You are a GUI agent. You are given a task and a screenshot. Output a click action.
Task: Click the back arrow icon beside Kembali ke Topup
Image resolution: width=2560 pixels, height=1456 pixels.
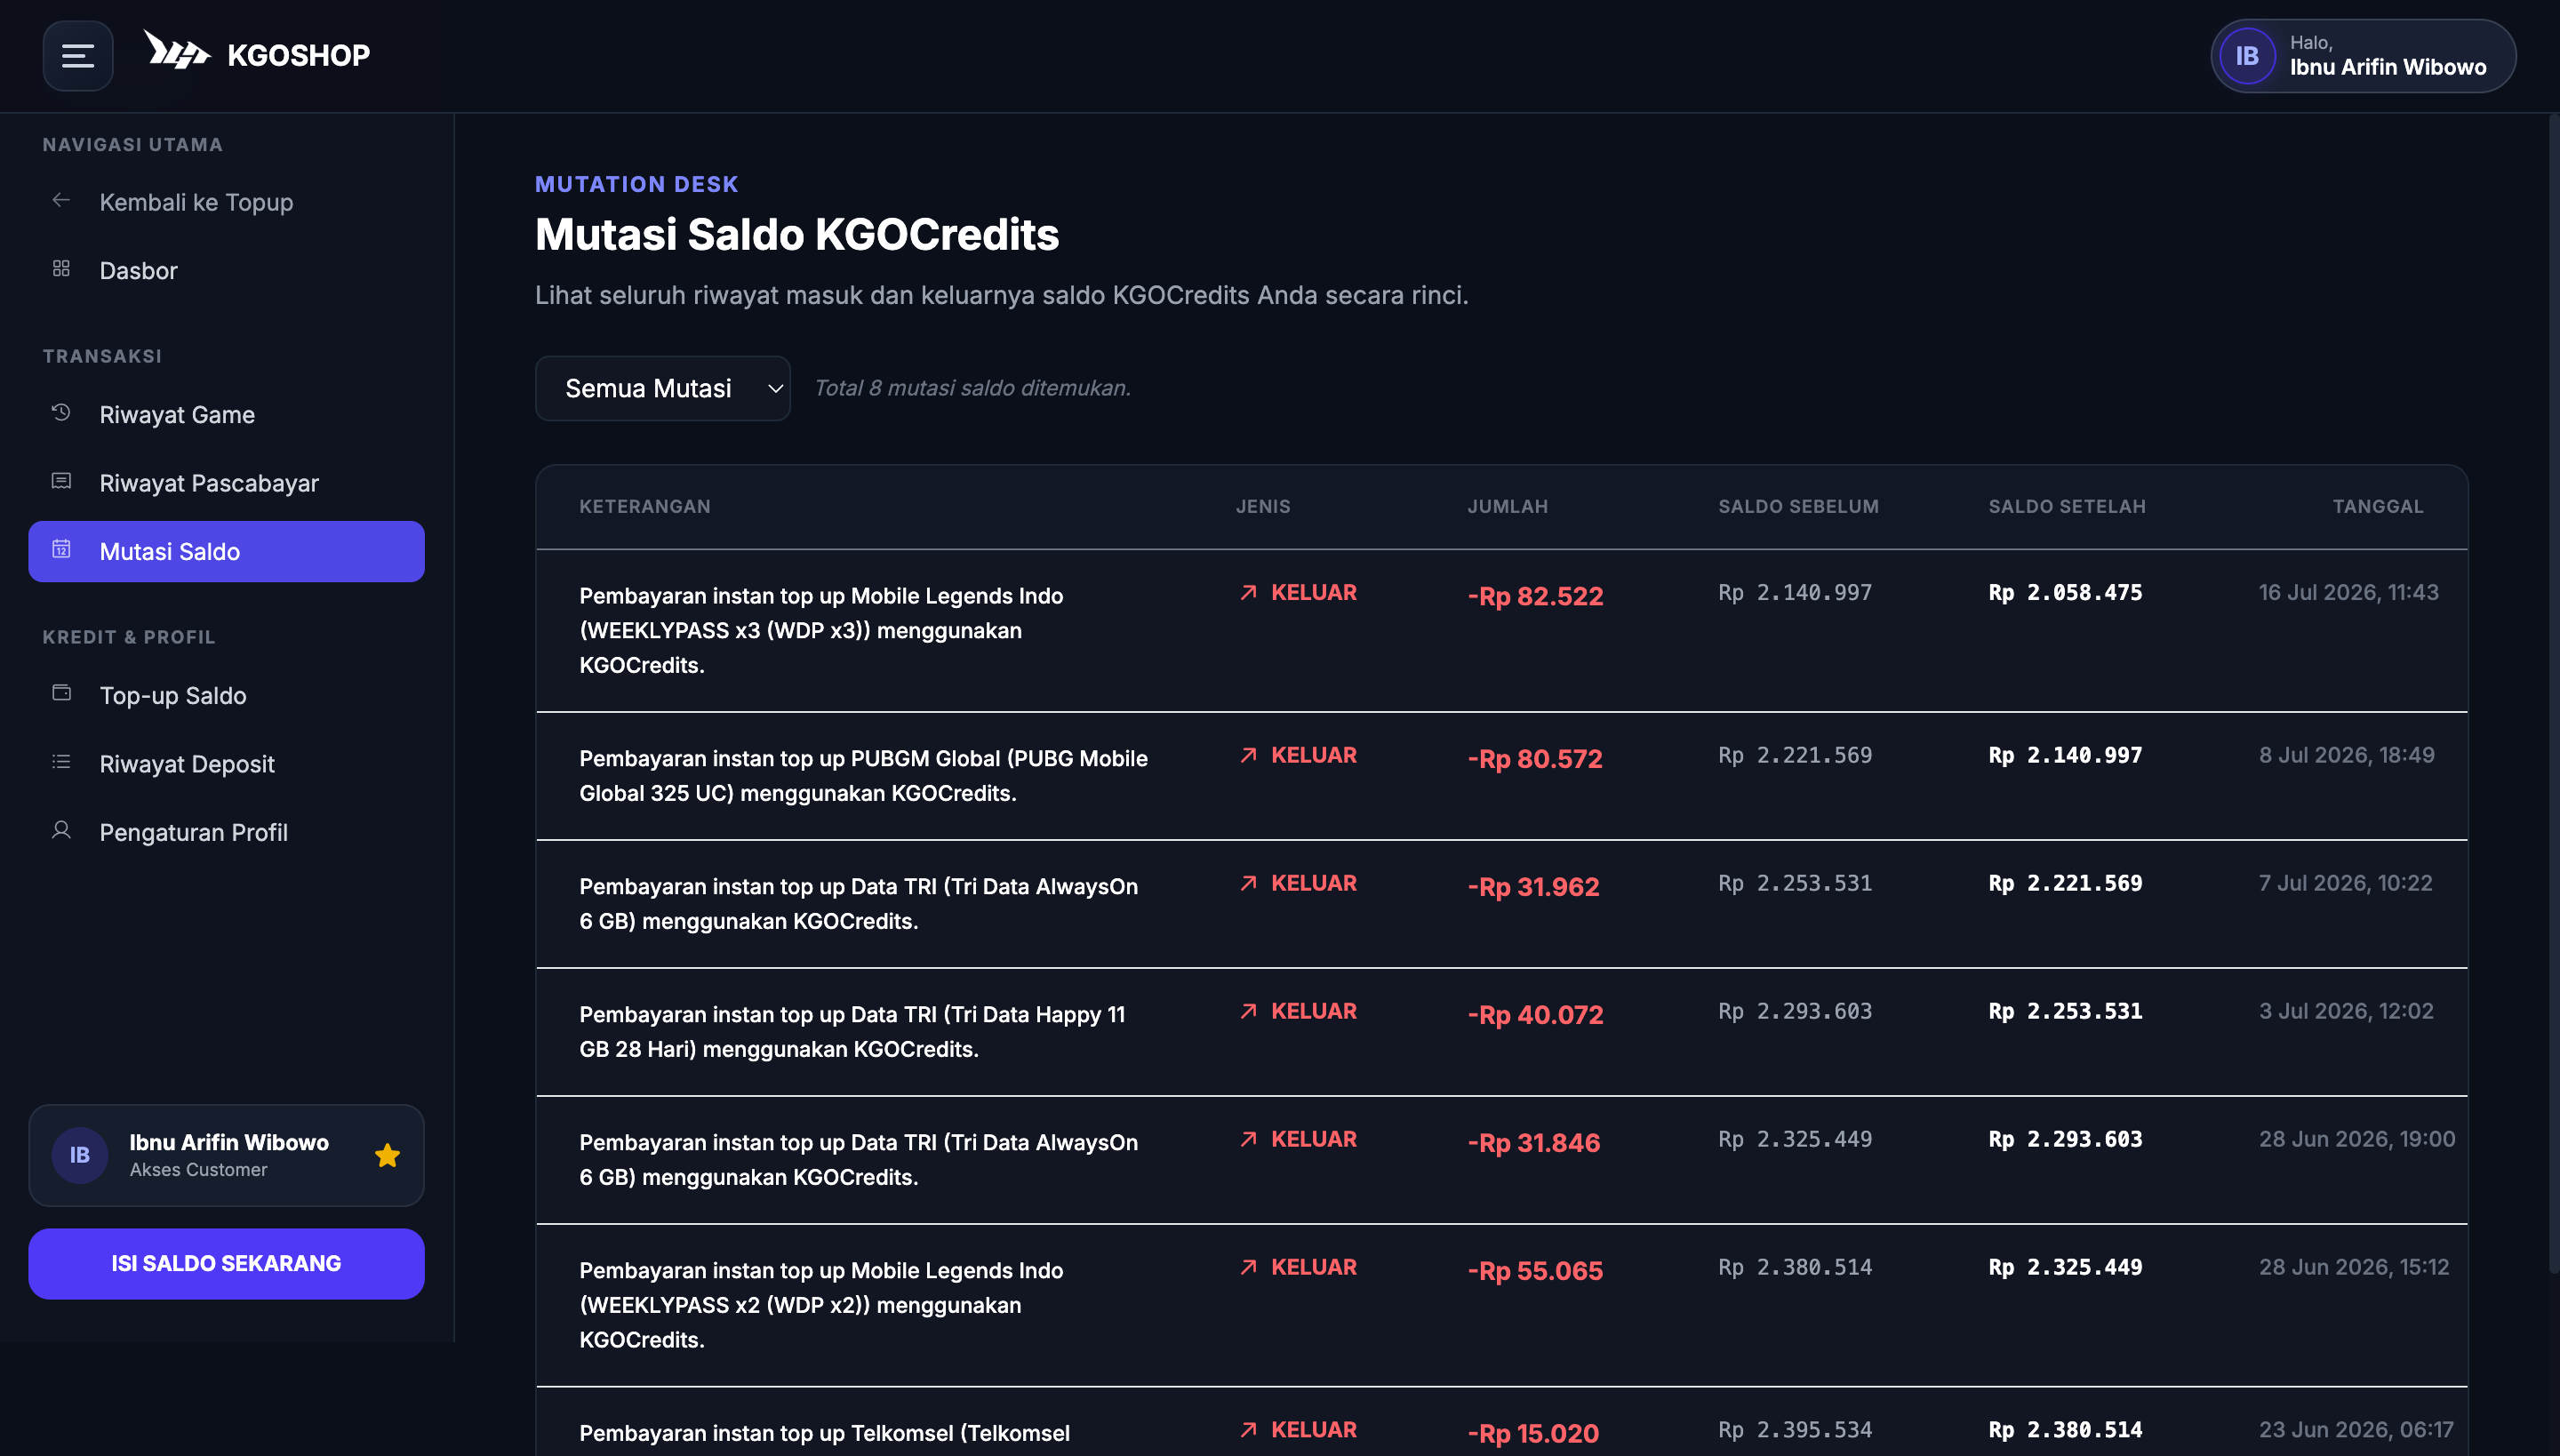[61, 201]
